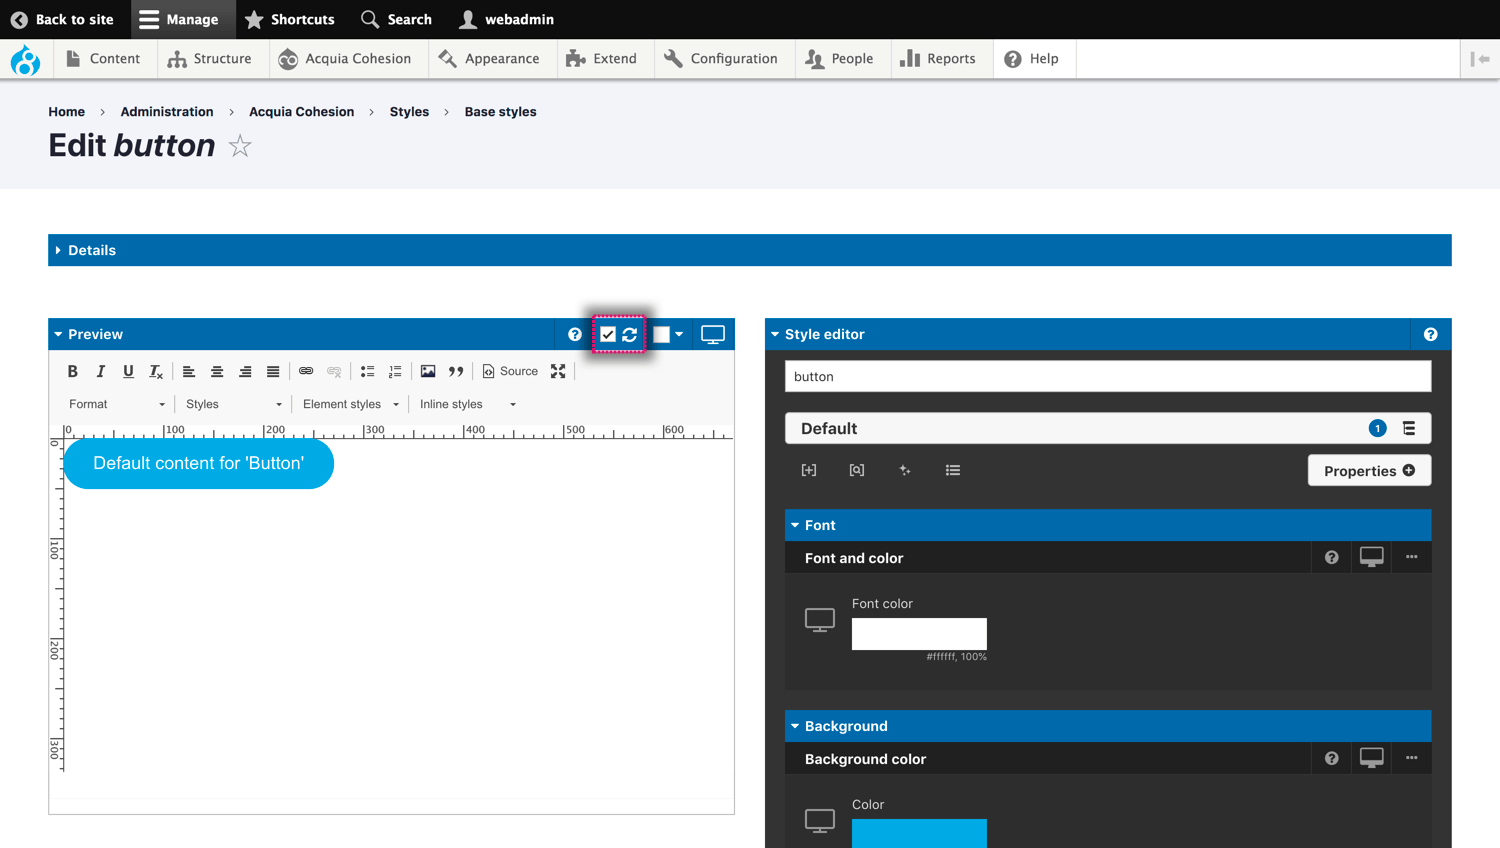This screenshot has width=1500, height=848.
Task: Expand the Details section
Action: 92,250
